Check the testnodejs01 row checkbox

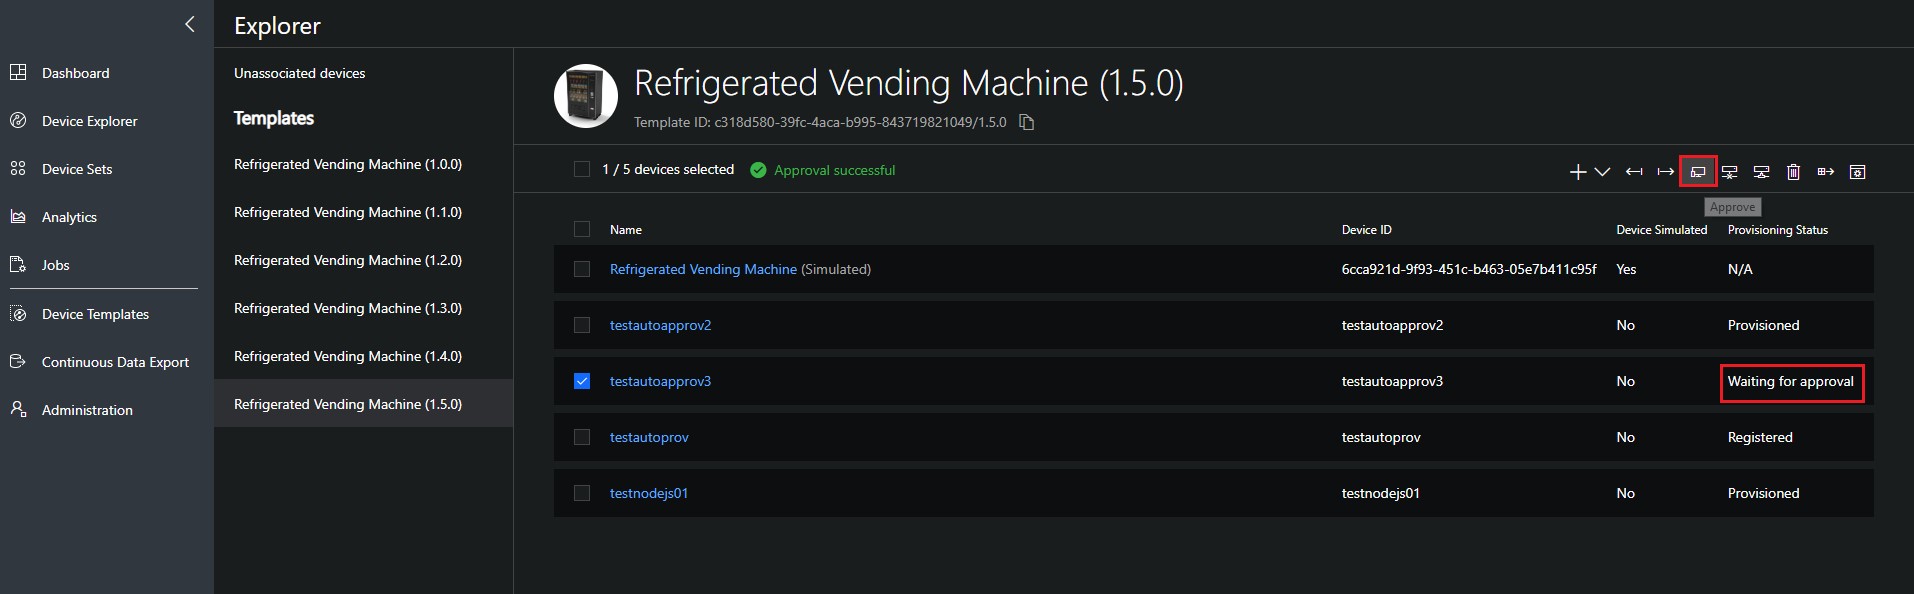click(582, 493)
